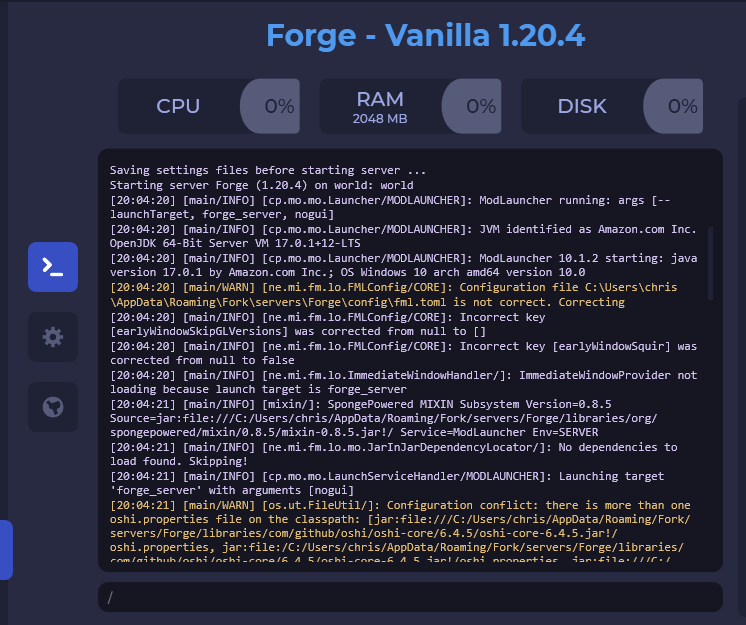The height and width of the screenshot is (625, 746).
Task: Click 'load found. Skipping!' line
Action: point(179,461)
